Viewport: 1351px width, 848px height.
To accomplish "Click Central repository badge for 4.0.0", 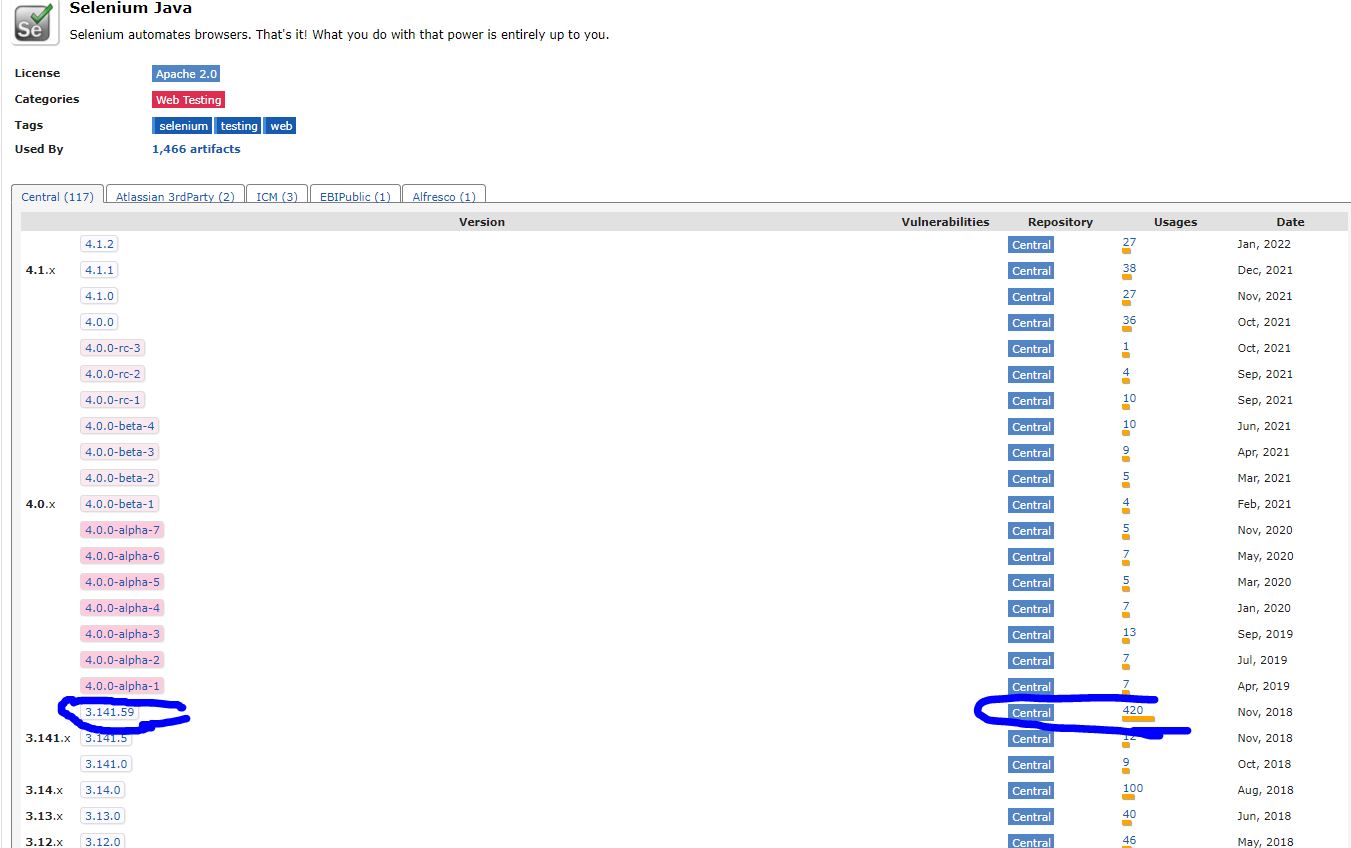I will point(1031,323).
